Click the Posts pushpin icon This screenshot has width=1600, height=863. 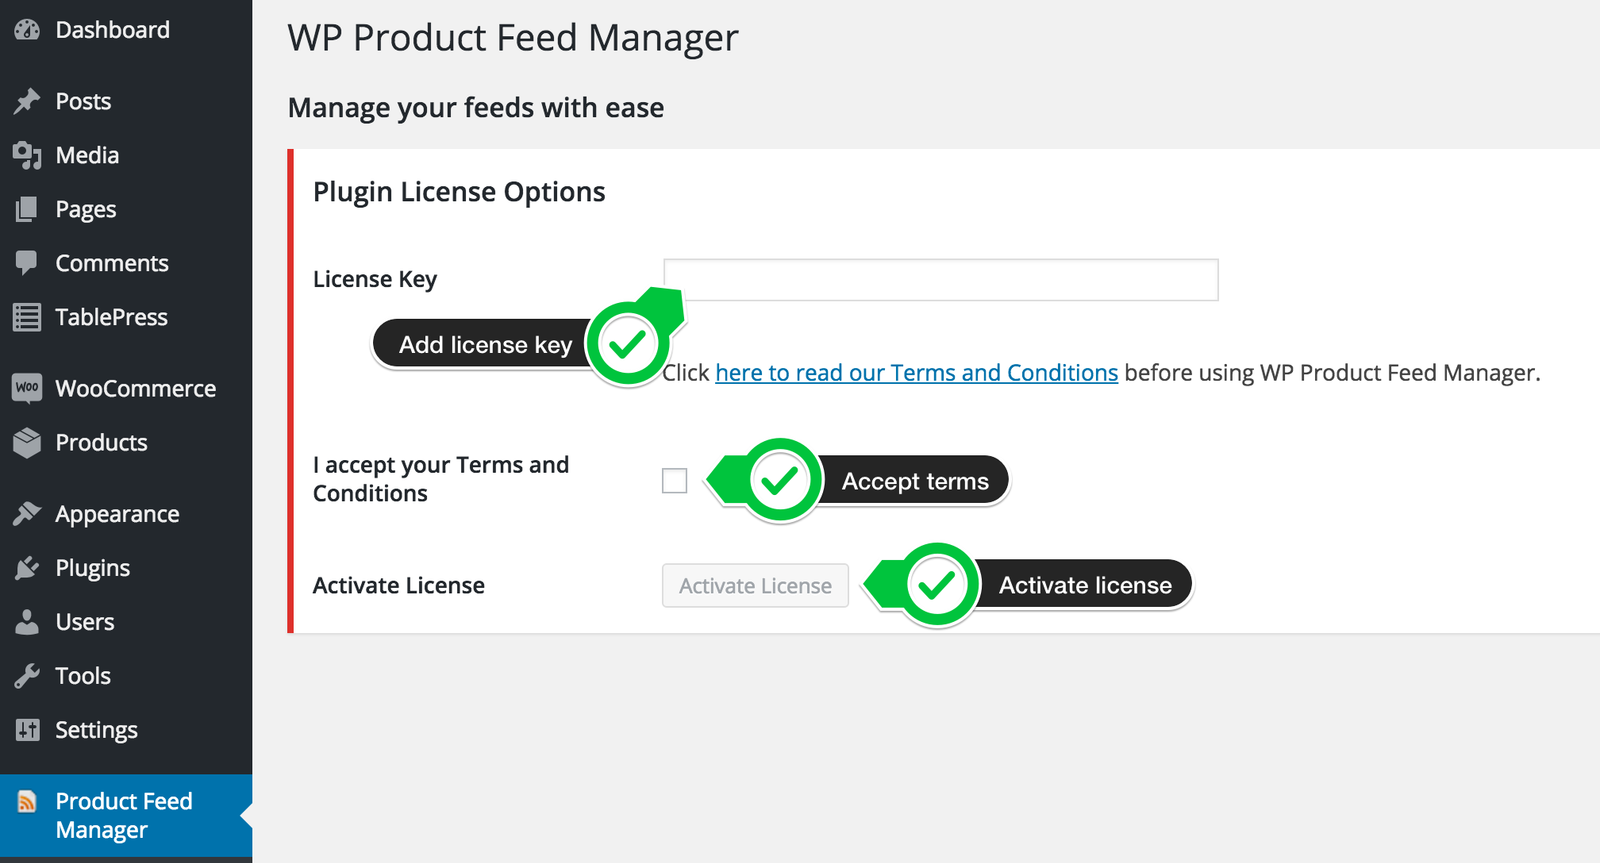click(27, 101)
